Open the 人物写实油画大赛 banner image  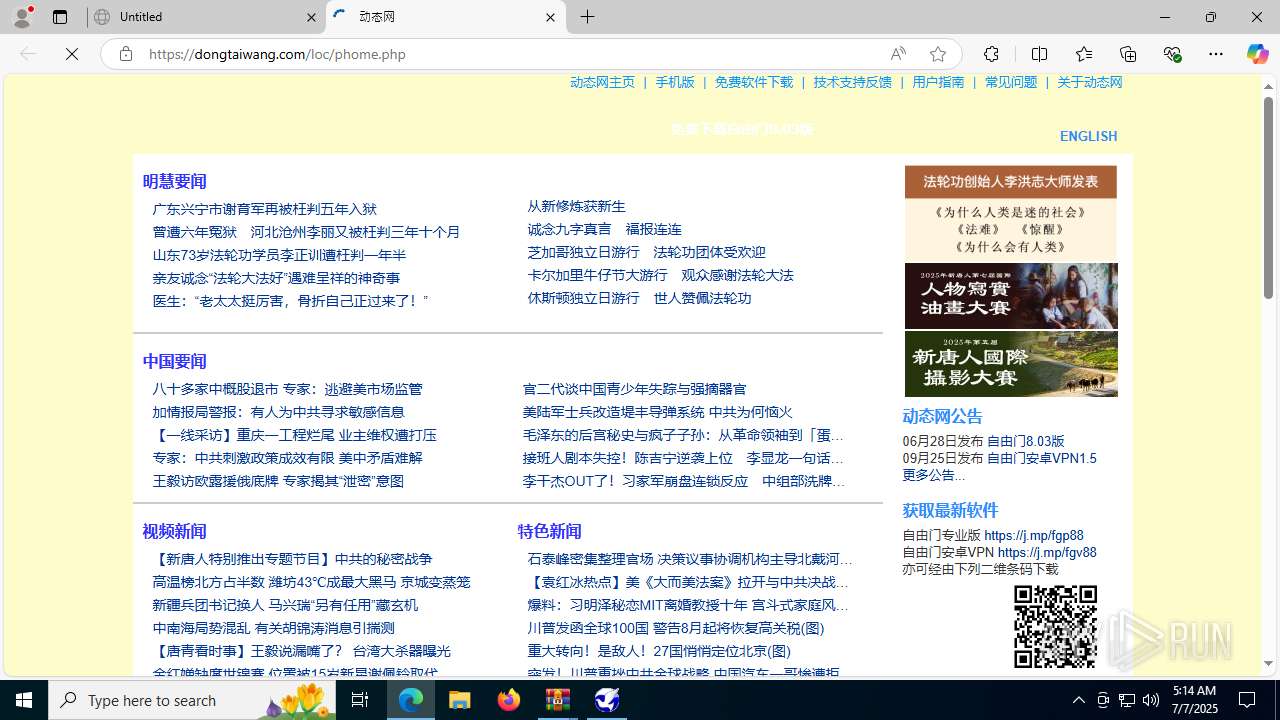click(x=1011, y=296)
